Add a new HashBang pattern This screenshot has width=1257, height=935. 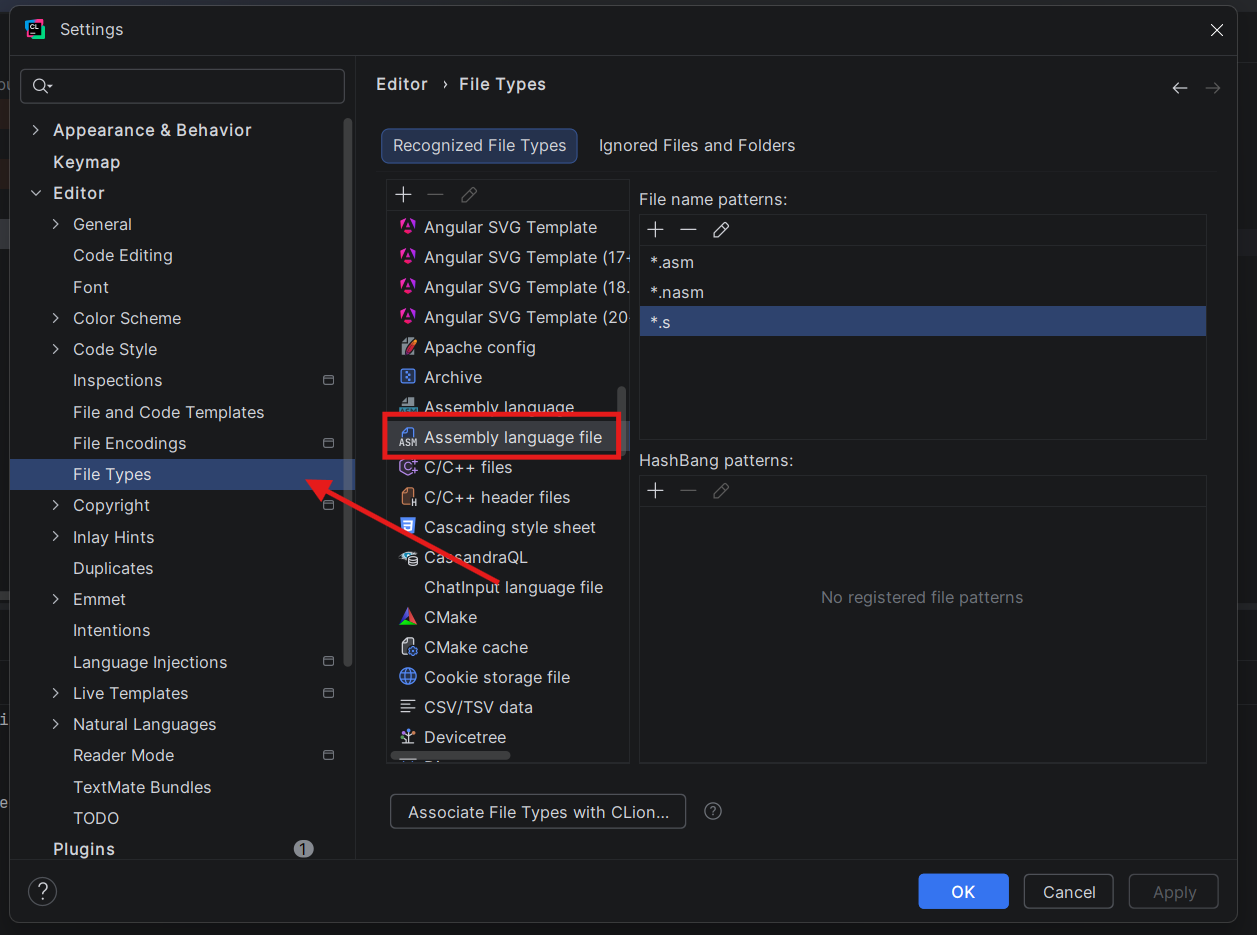tap(655, 491)
